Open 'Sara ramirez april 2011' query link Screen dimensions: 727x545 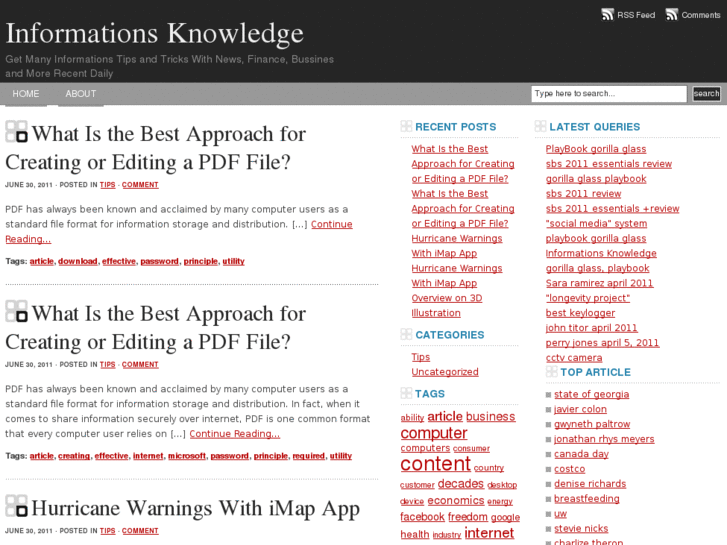click(599, 283)
